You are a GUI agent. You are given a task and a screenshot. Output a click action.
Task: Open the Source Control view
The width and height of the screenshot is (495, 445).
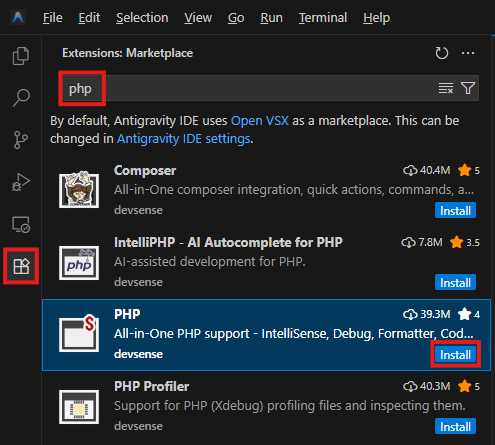coord(21,140)
